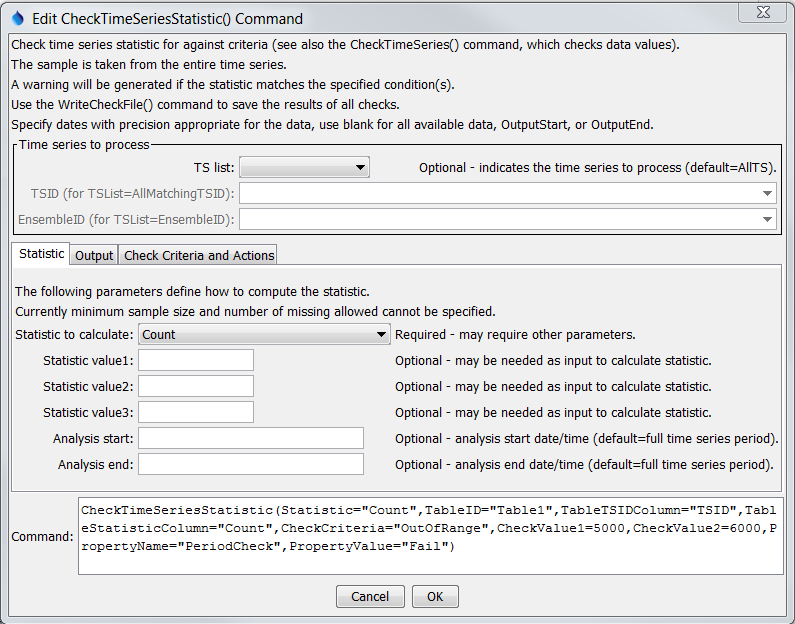Click the Statistic value1 input field

pyautogui.click(x=196, y=360)
